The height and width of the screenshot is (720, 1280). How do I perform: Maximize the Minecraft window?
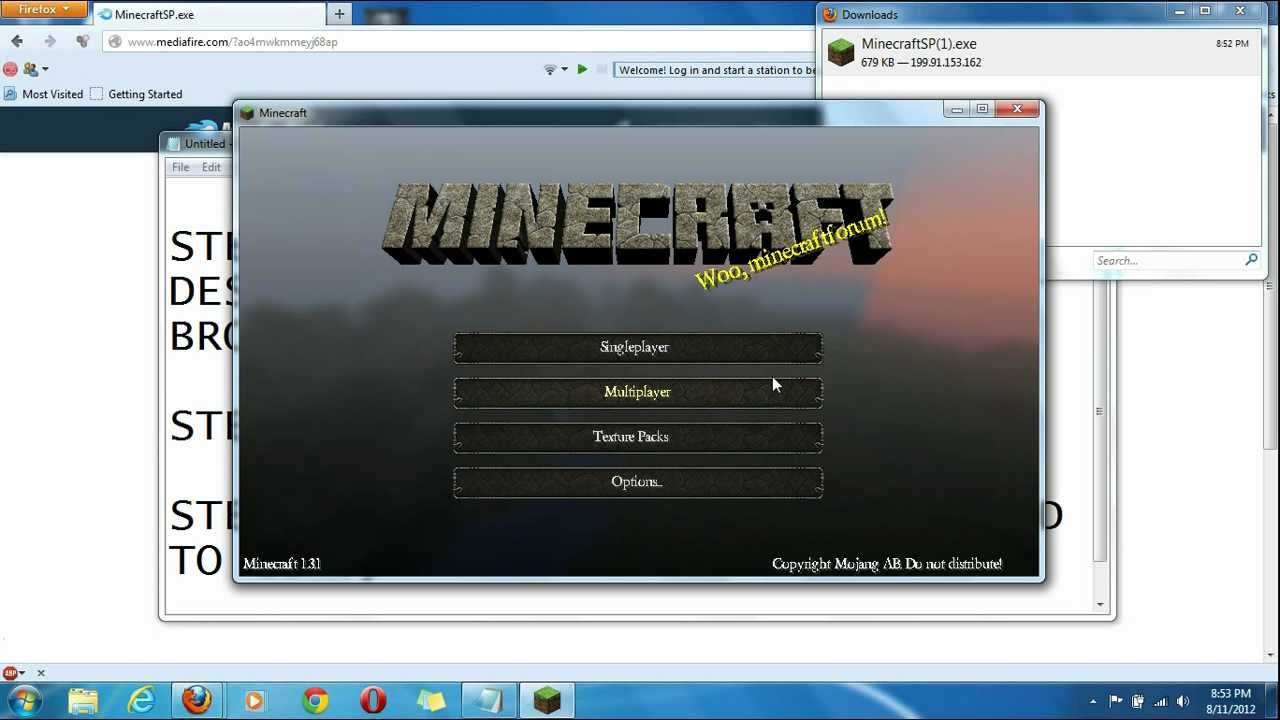coord(982,109)
